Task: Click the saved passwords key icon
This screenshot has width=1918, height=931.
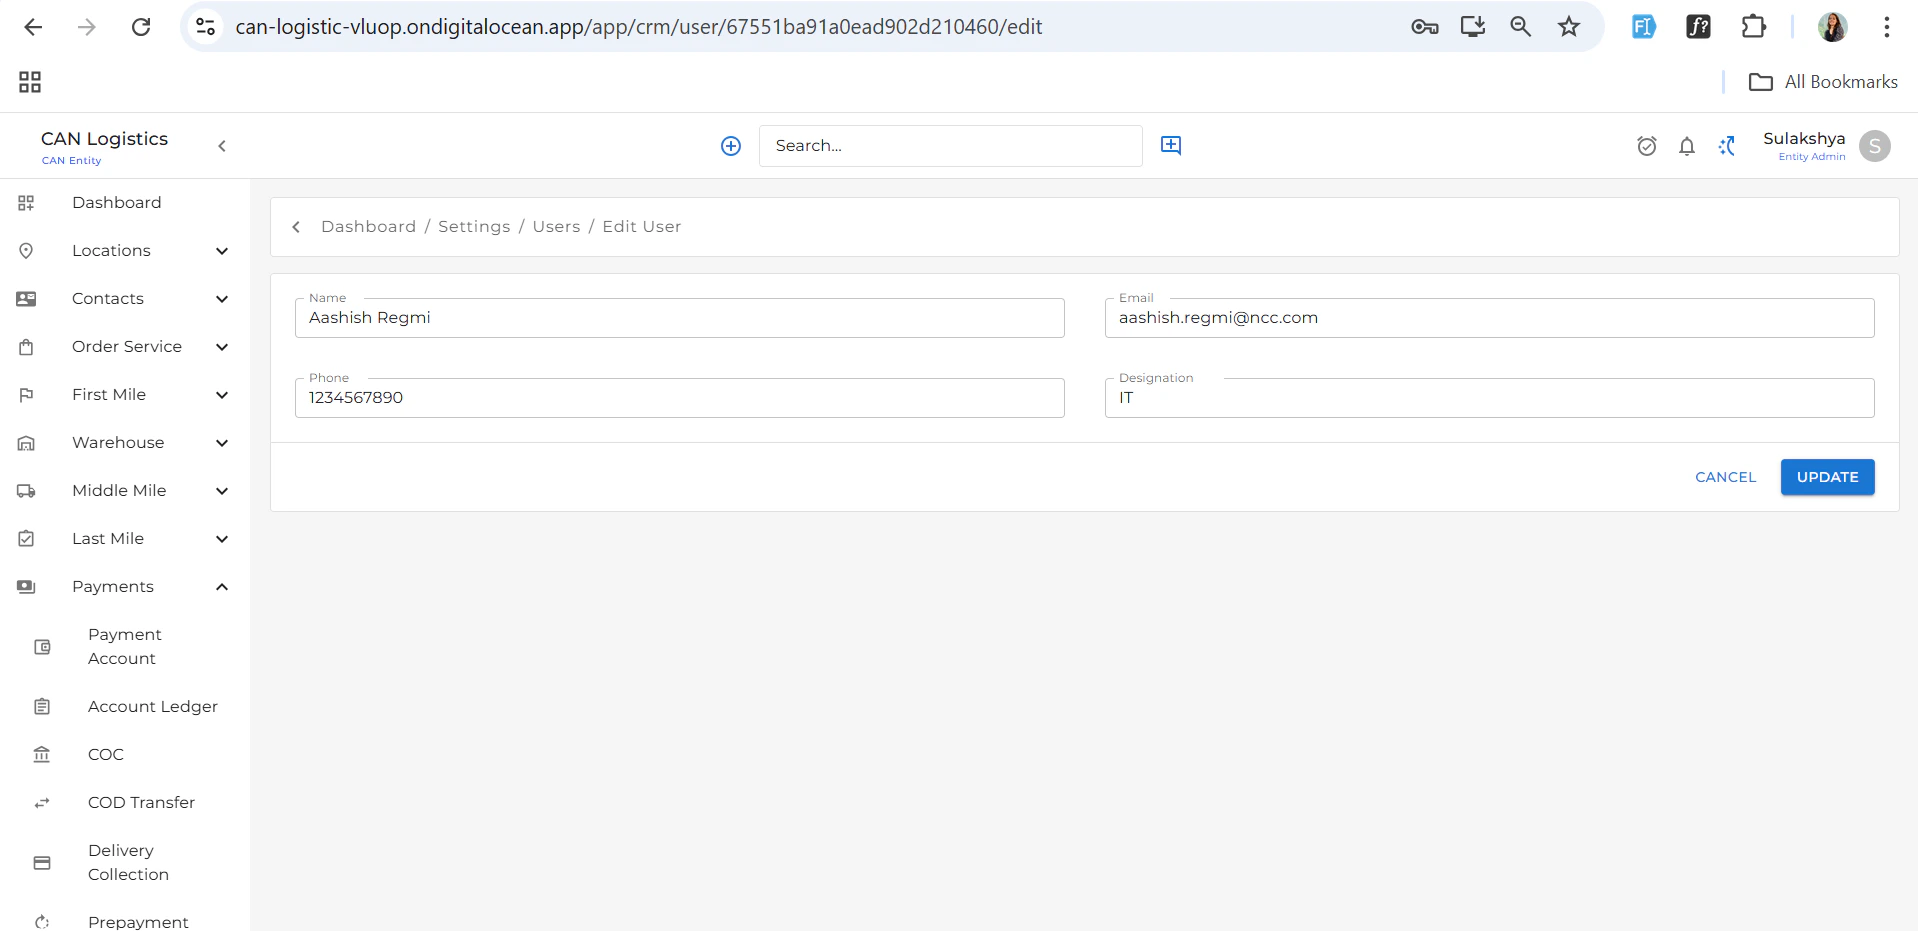Action: (1424, 27)
